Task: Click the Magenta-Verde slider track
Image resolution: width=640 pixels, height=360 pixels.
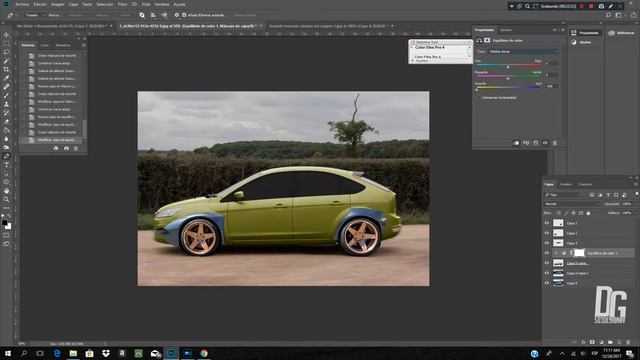Action: coord(509,76)
